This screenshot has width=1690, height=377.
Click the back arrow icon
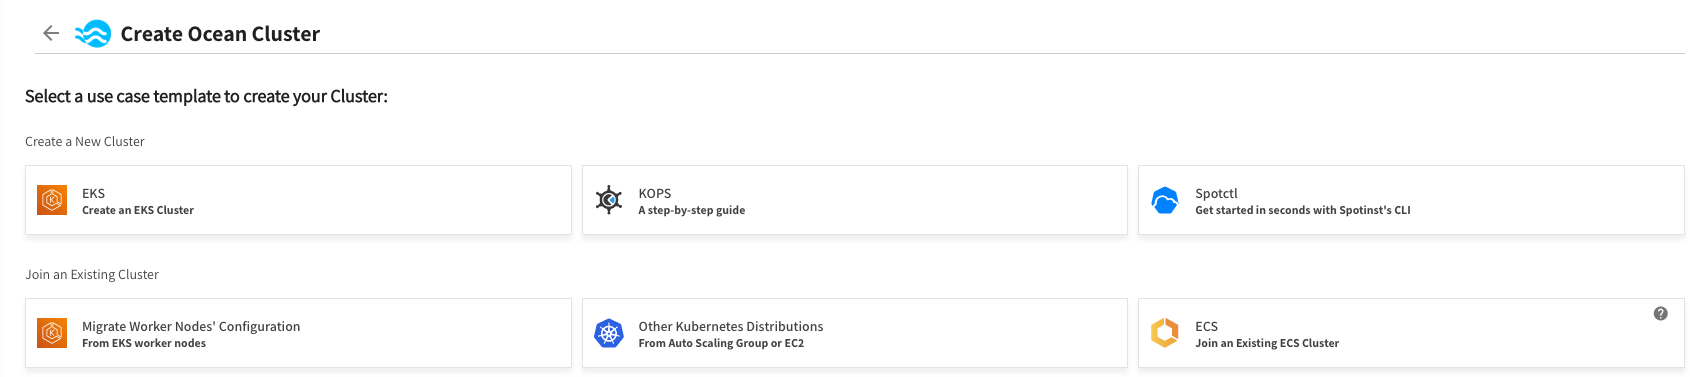(x=51, y=33)
